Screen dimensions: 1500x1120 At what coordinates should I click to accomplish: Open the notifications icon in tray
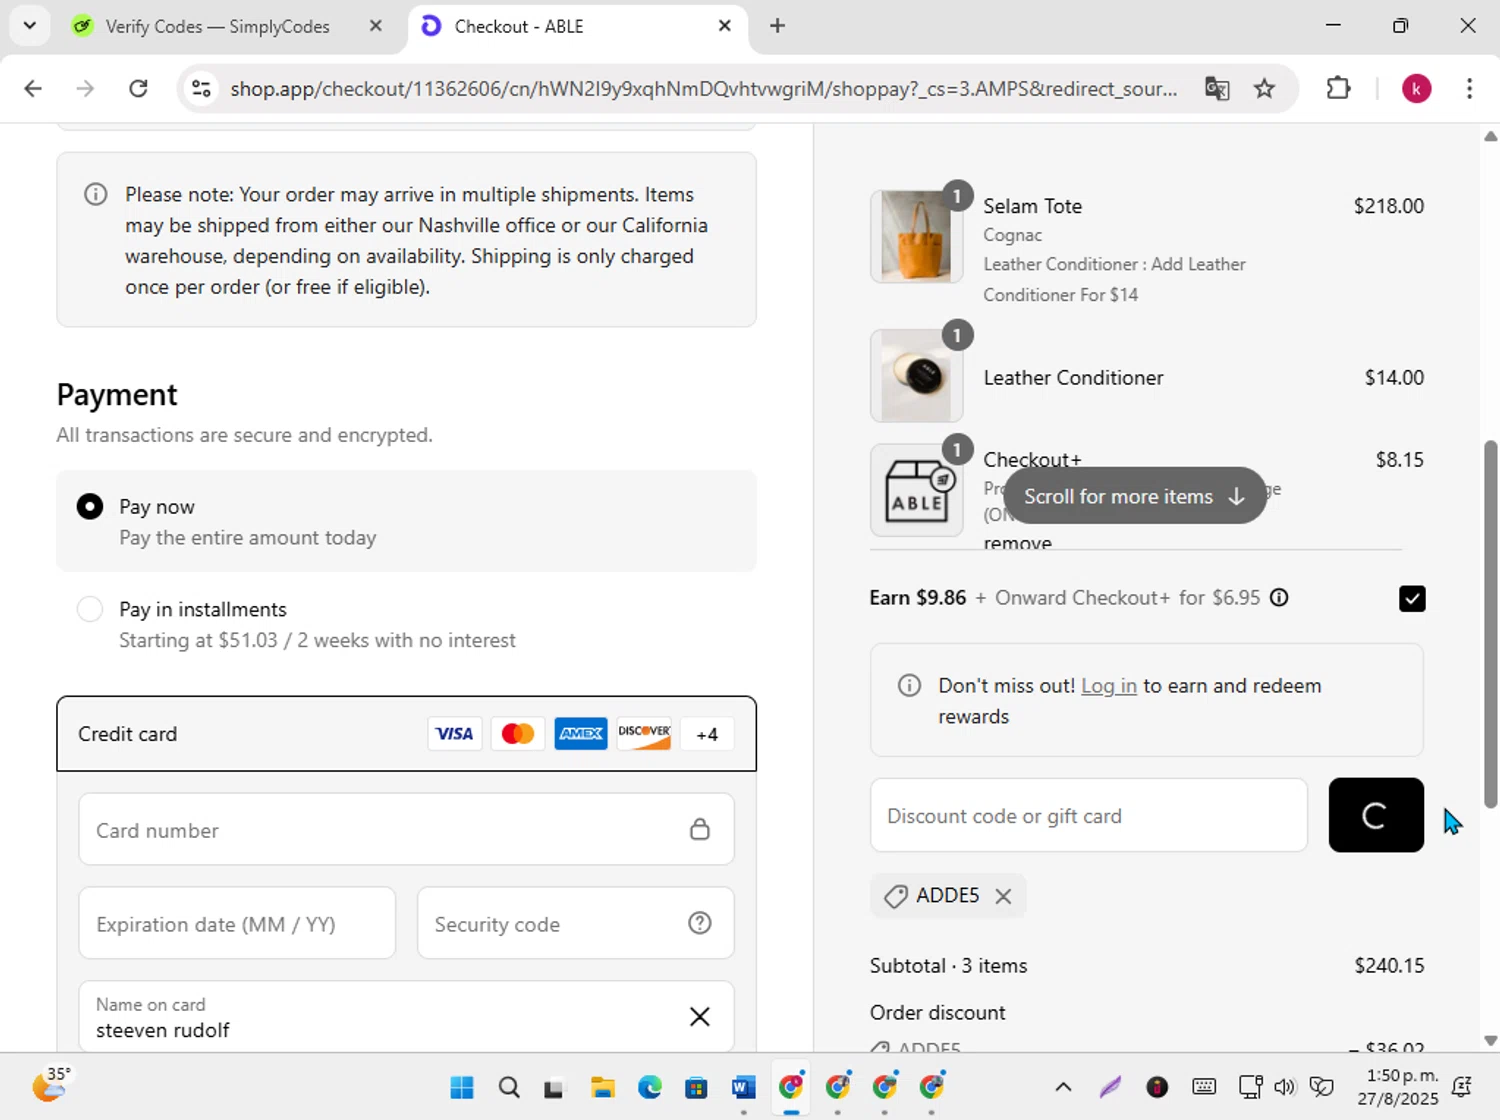(x=1462, y=1087)
